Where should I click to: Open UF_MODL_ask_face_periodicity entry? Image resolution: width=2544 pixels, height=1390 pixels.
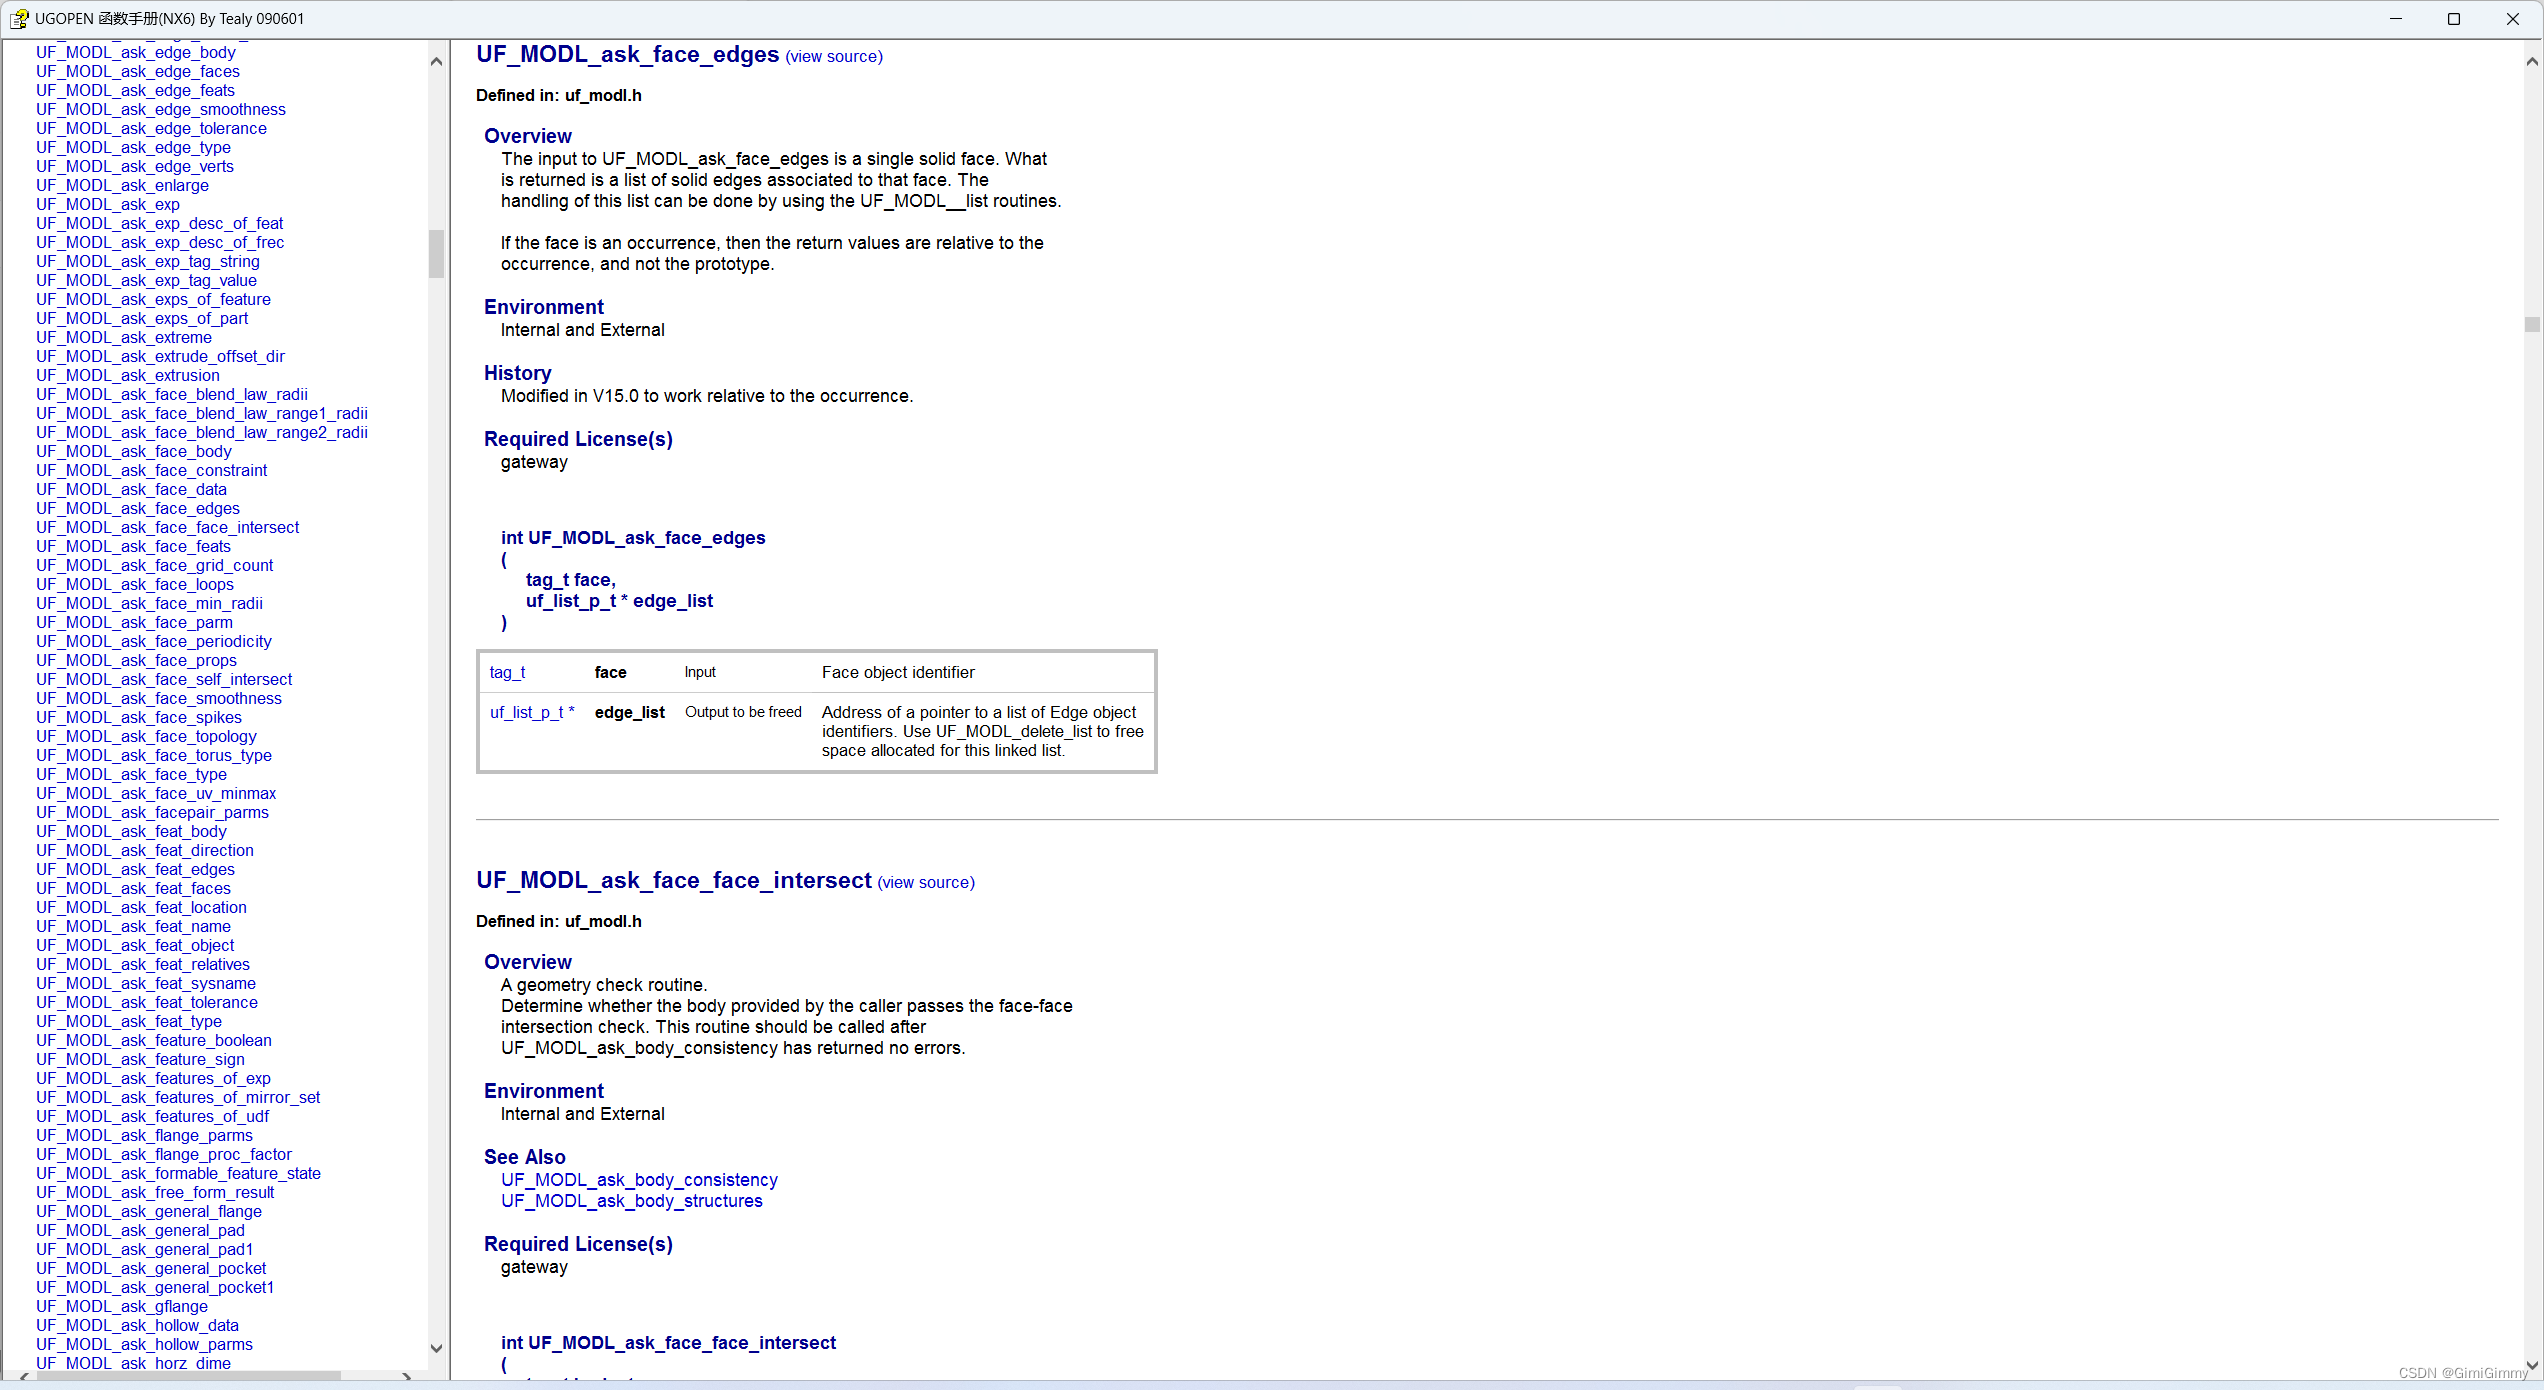tap(154, 641)
